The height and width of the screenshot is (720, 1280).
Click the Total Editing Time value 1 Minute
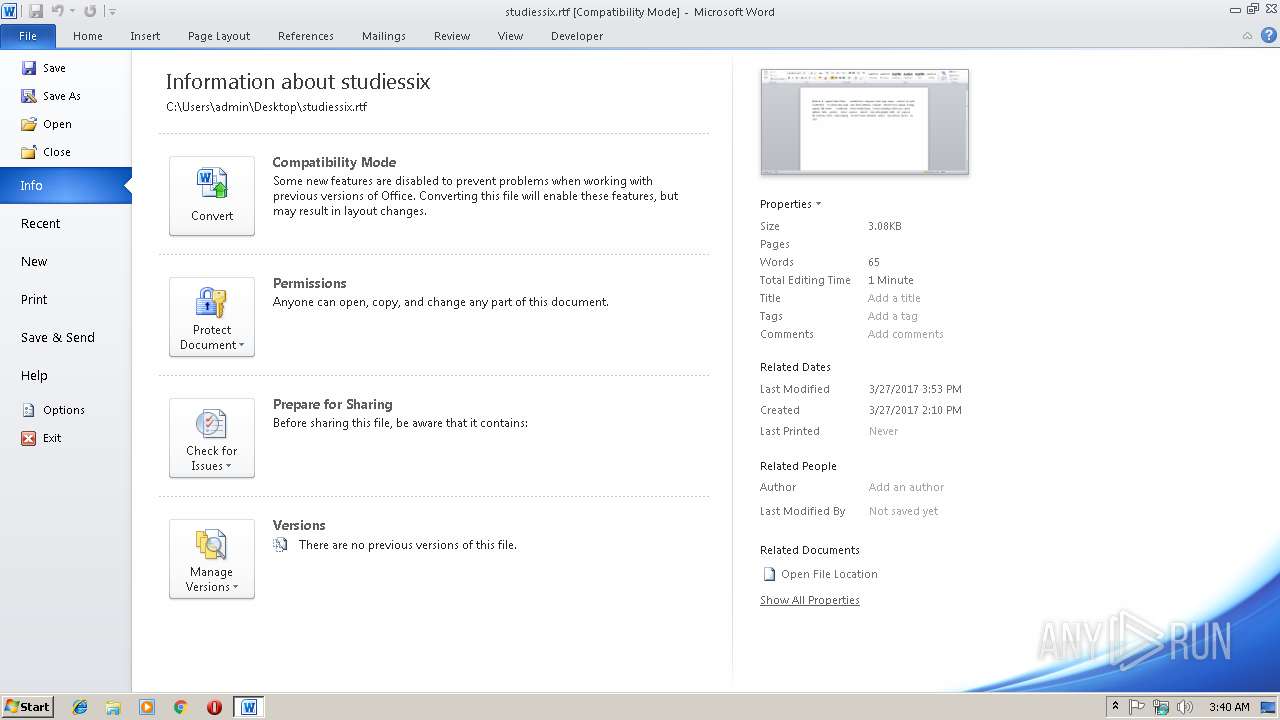point(891,280)
